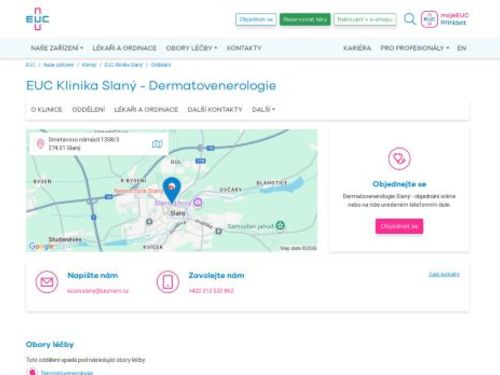
Task: Expand the PRO PROFESIONÁLY dropdown
Action: (x=415, y=48)
